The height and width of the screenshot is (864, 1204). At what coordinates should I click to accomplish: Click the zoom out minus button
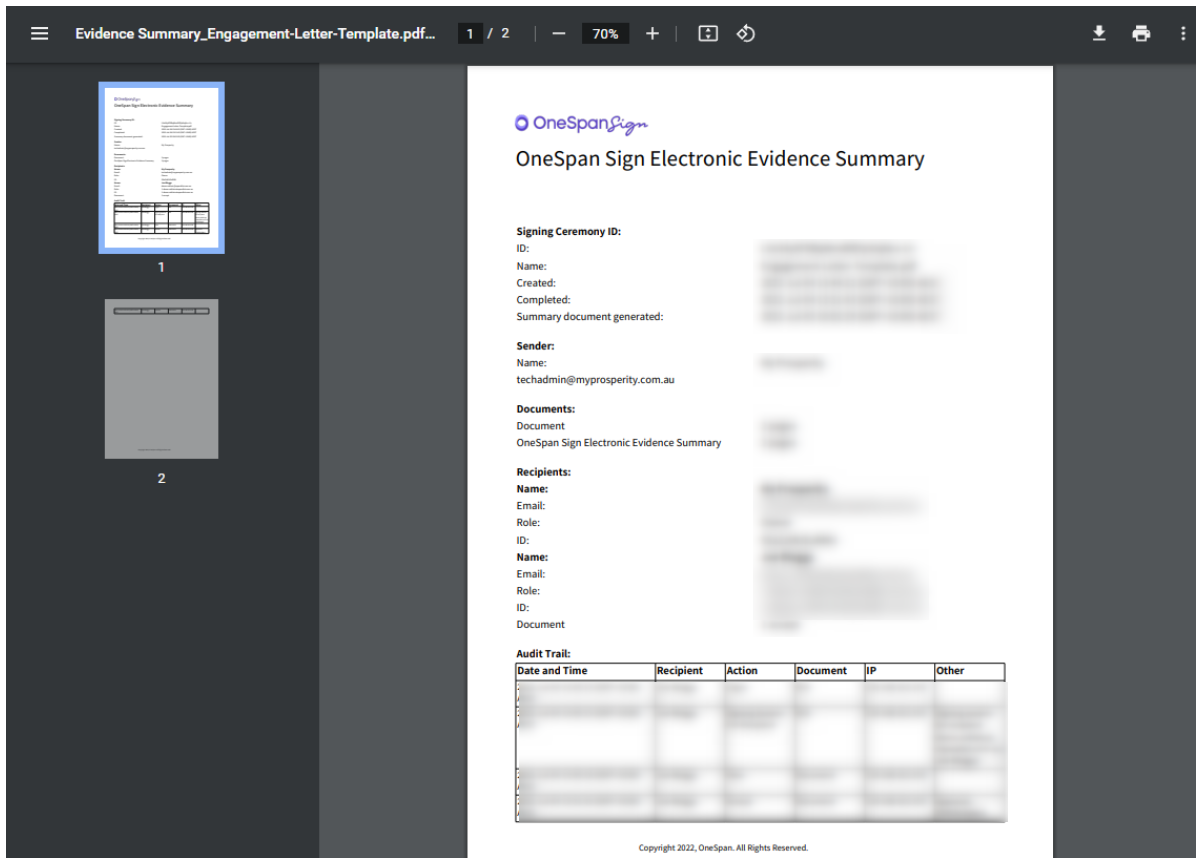tap(558, 33)
